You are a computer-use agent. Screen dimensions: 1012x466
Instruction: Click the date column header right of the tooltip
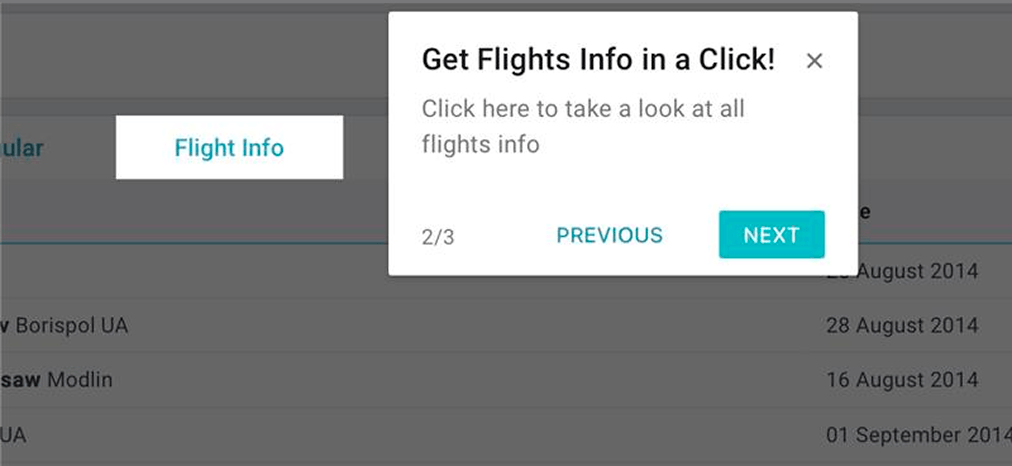(864, 212)
